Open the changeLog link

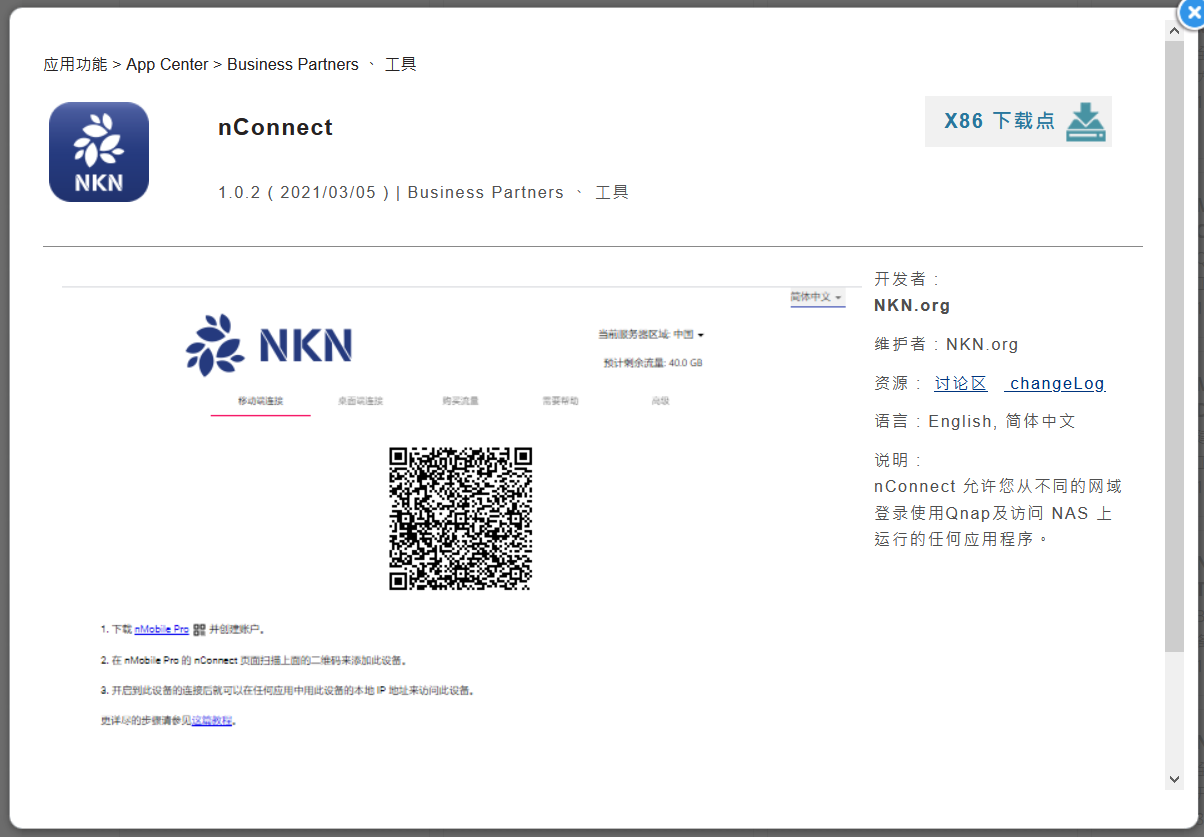[x=1055, y=383]
